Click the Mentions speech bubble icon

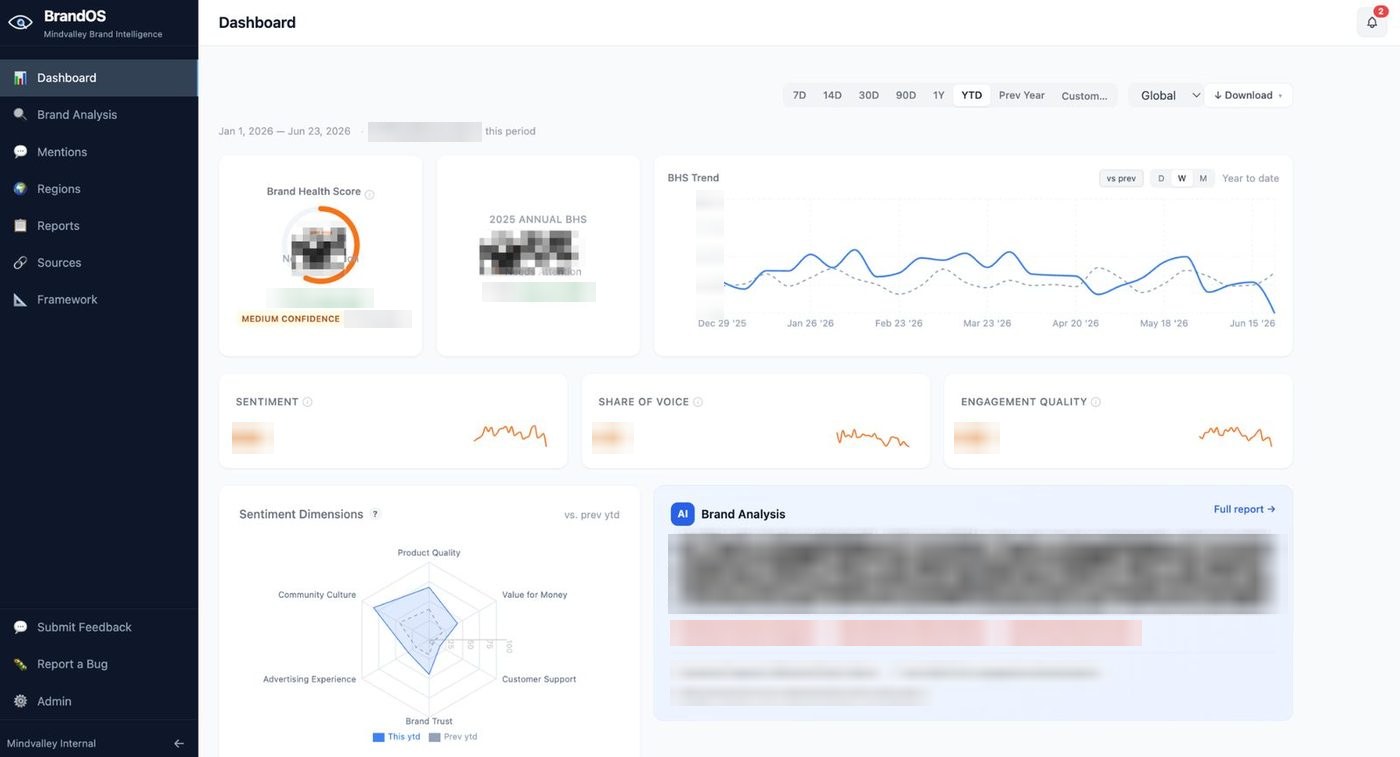click(x=20, y=152)
